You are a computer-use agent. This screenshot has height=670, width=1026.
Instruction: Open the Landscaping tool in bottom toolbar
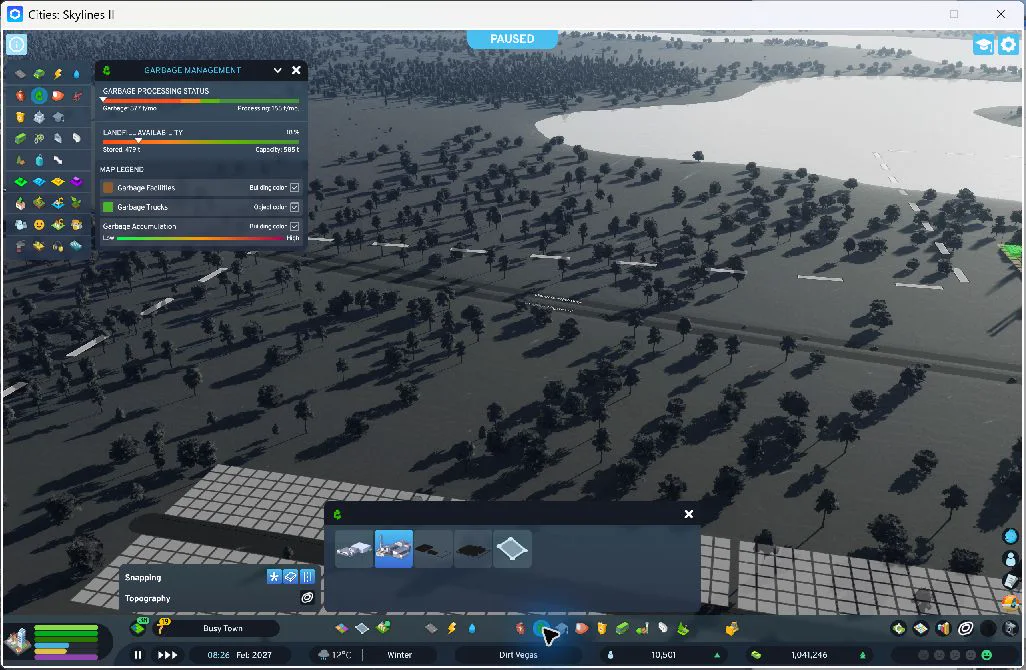pyautogui.click(x=683, y=628)
